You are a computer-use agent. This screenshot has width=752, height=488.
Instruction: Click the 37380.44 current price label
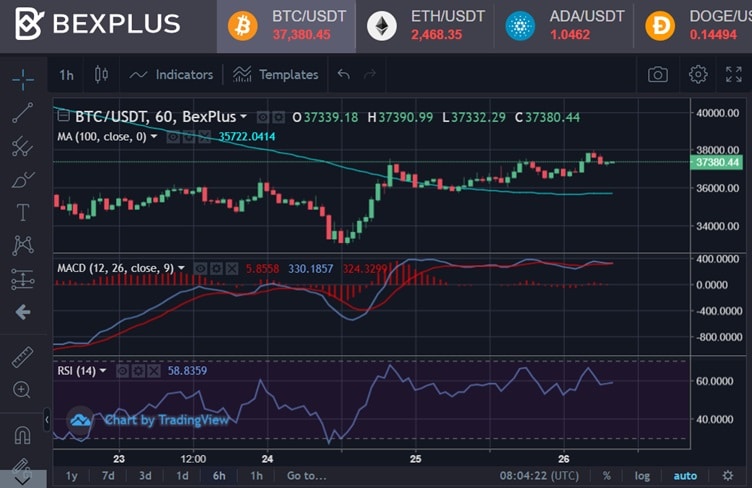pyautogui.click(x=717, y=163)
